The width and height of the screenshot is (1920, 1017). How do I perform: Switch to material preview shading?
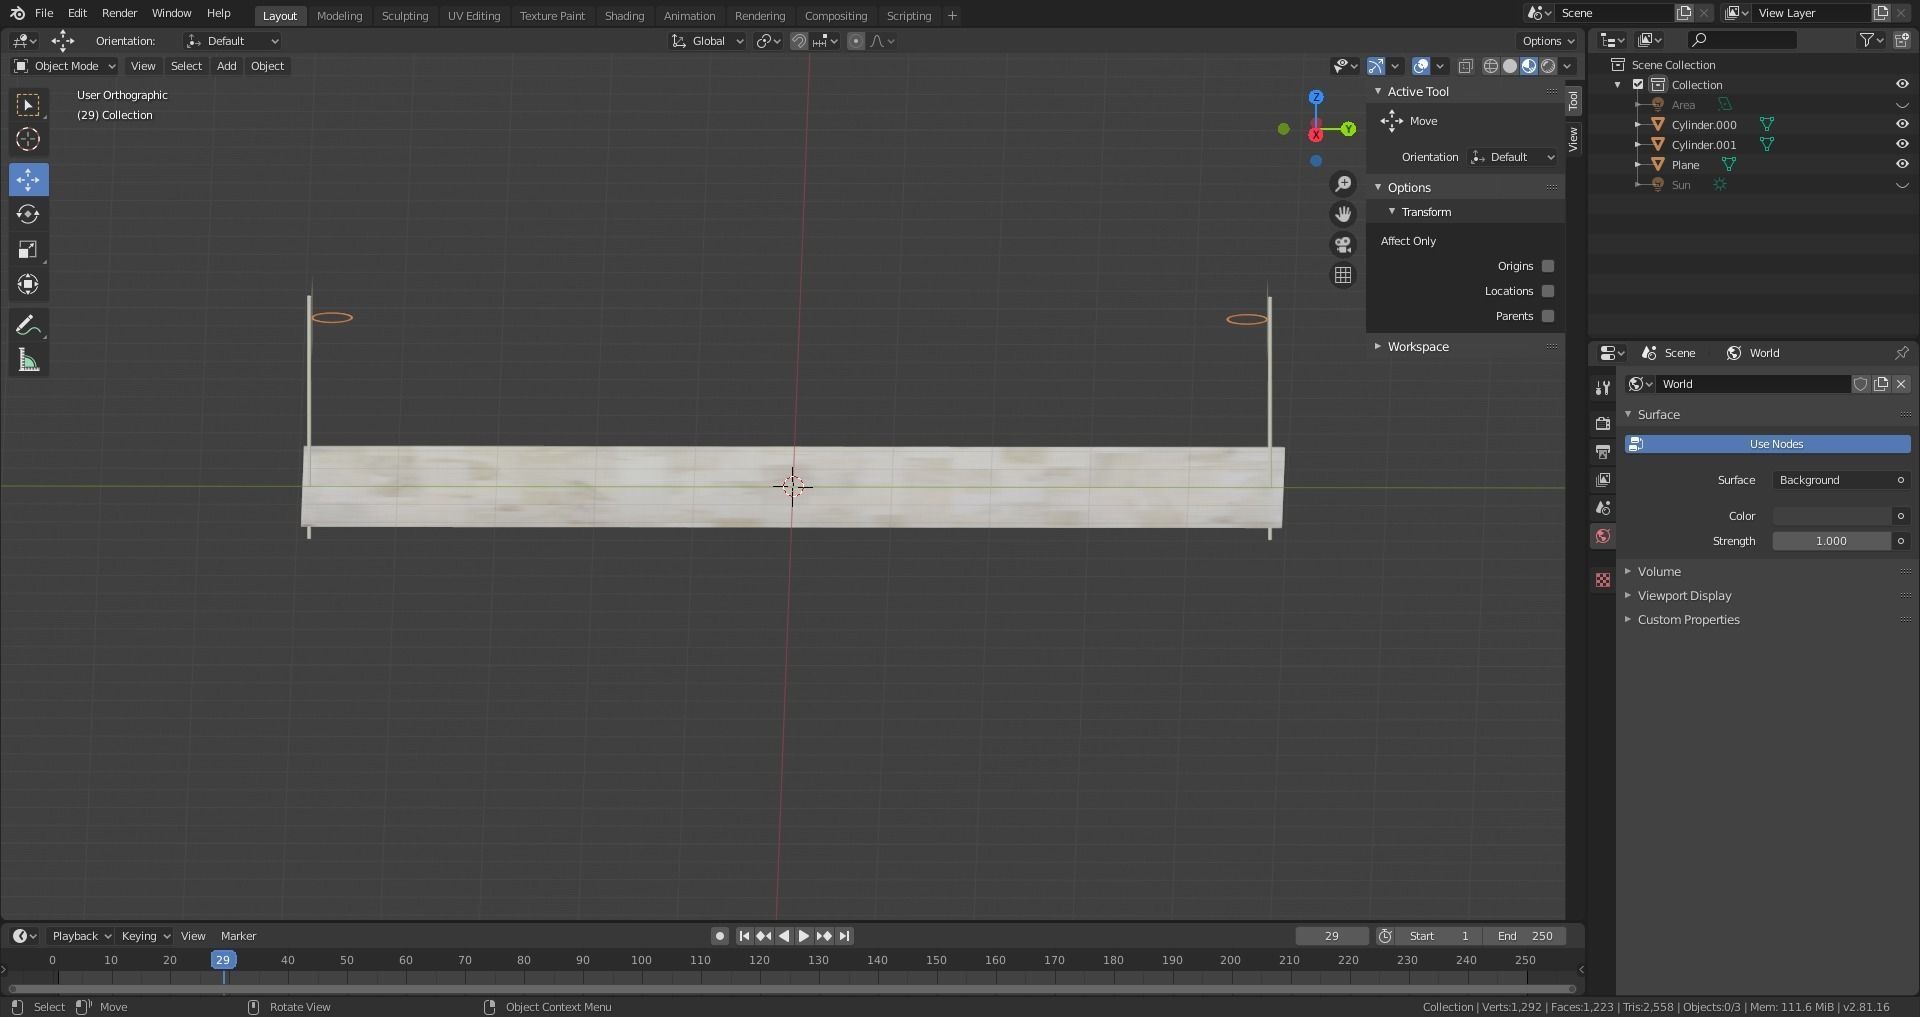[1529, 66]
